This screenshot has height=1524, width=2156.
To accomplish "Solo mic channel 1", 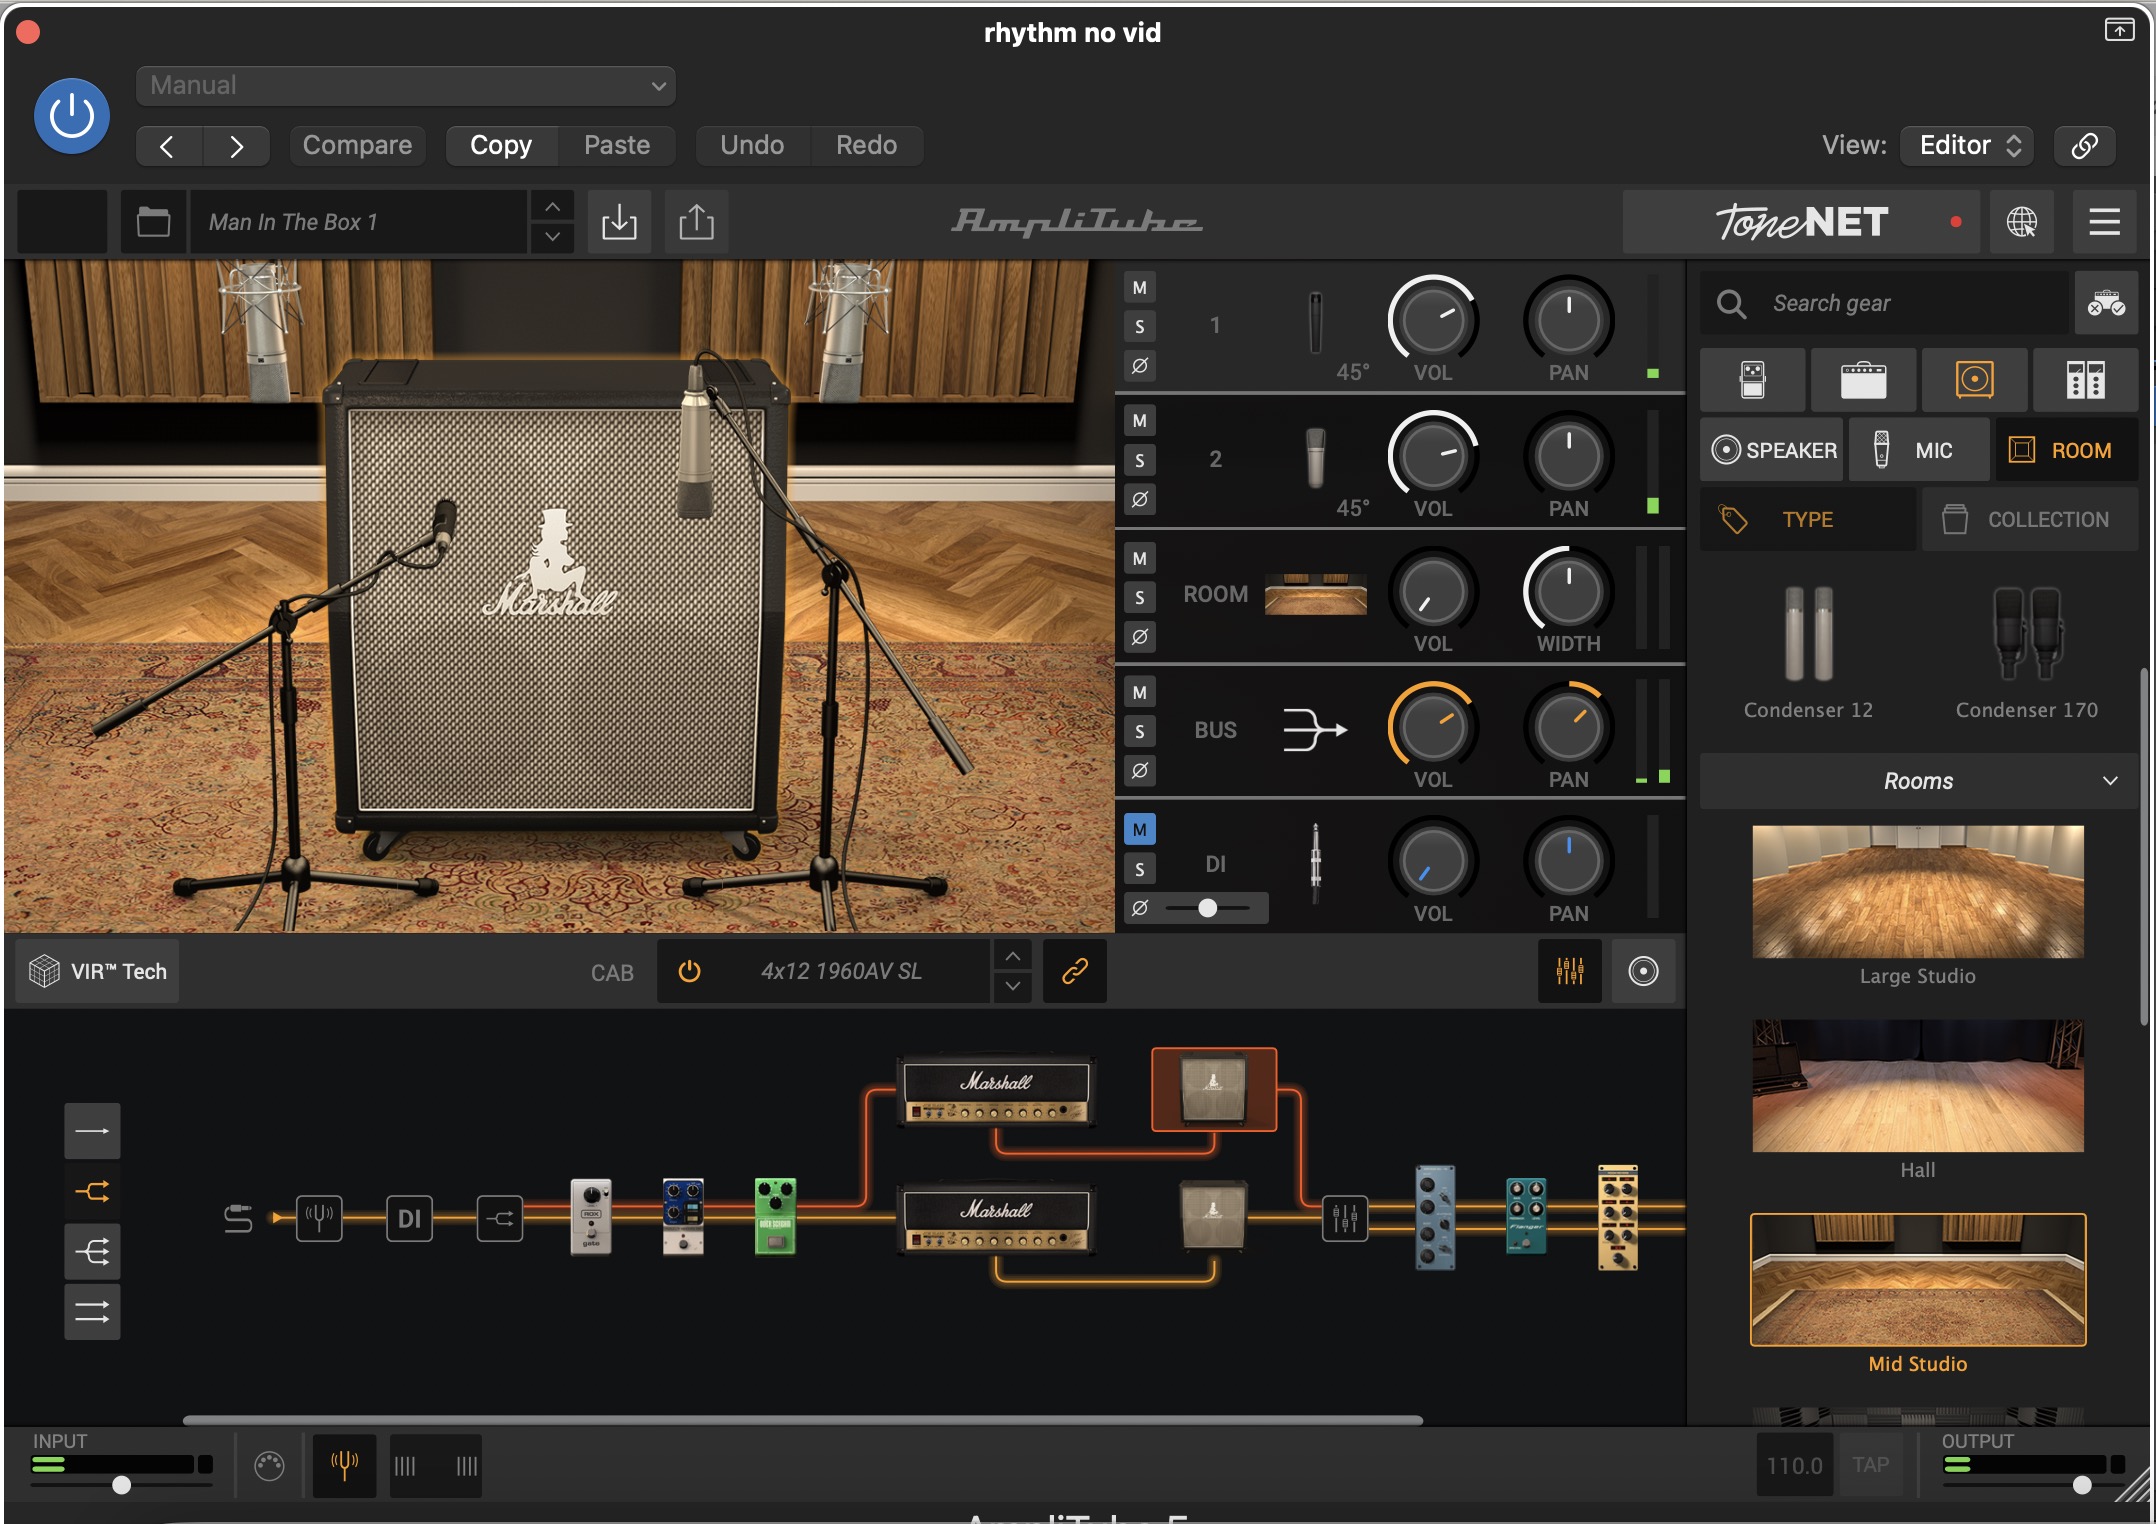I will 1140,327.
